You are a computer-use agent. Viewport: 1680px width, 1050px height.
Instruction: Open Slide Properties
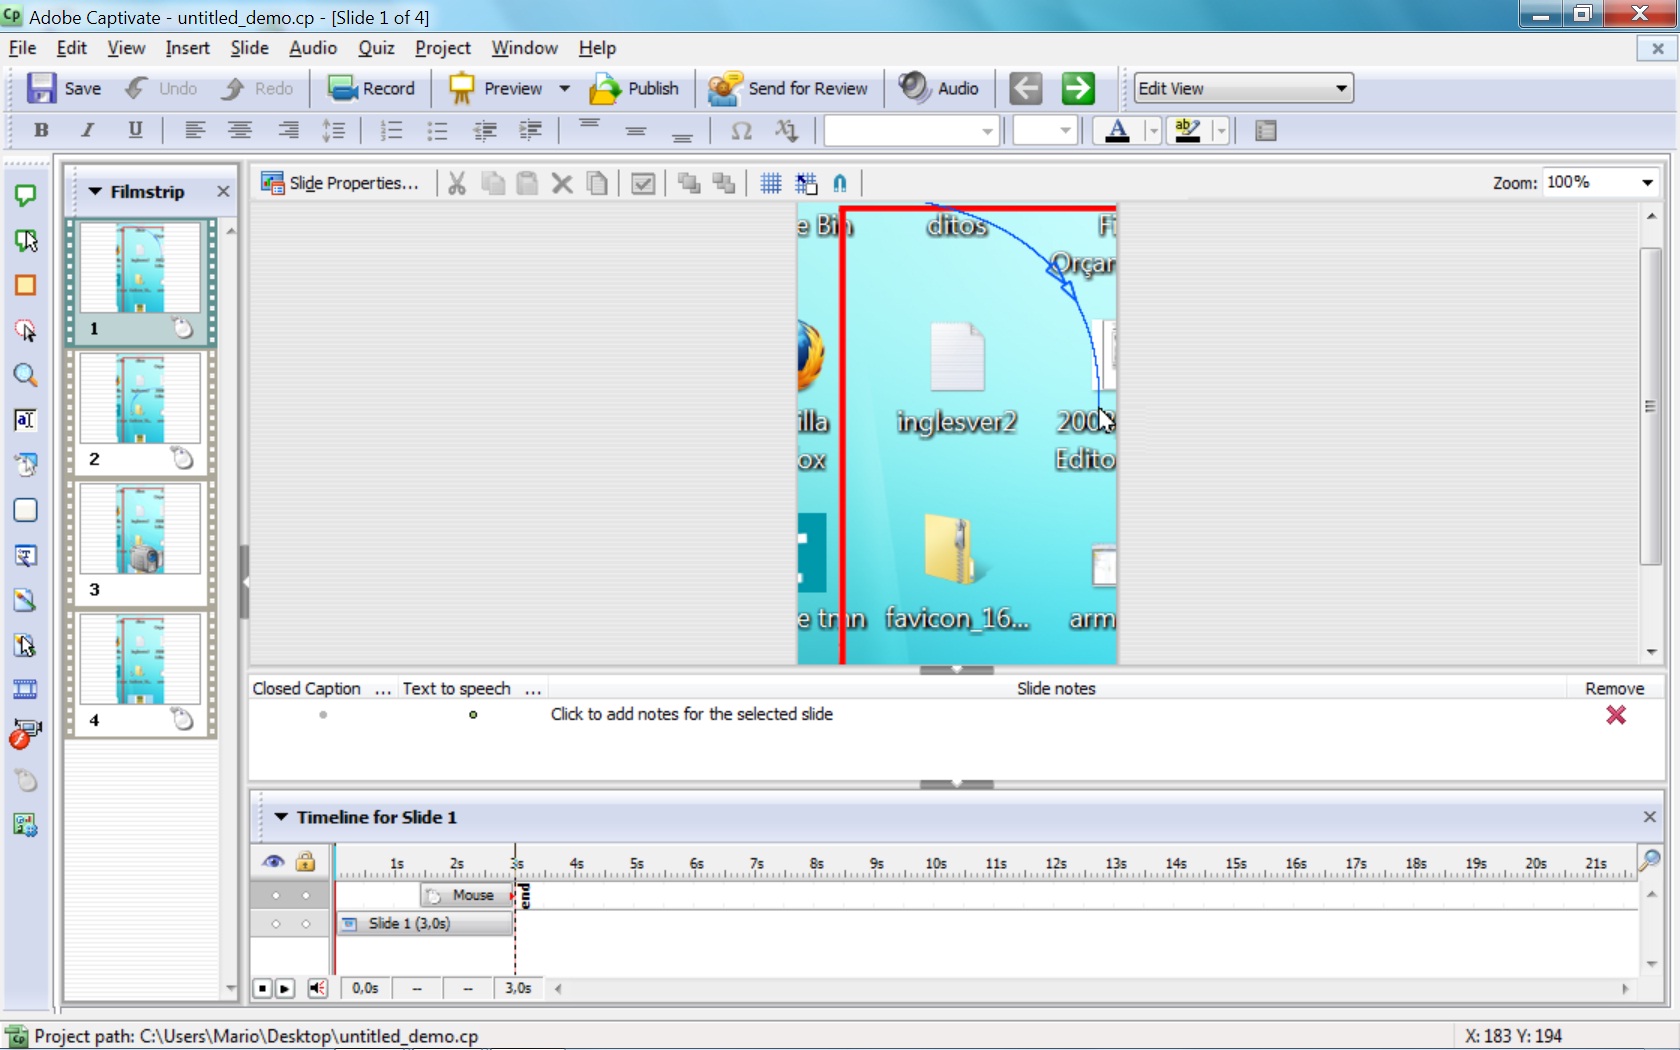click(342, 182)
